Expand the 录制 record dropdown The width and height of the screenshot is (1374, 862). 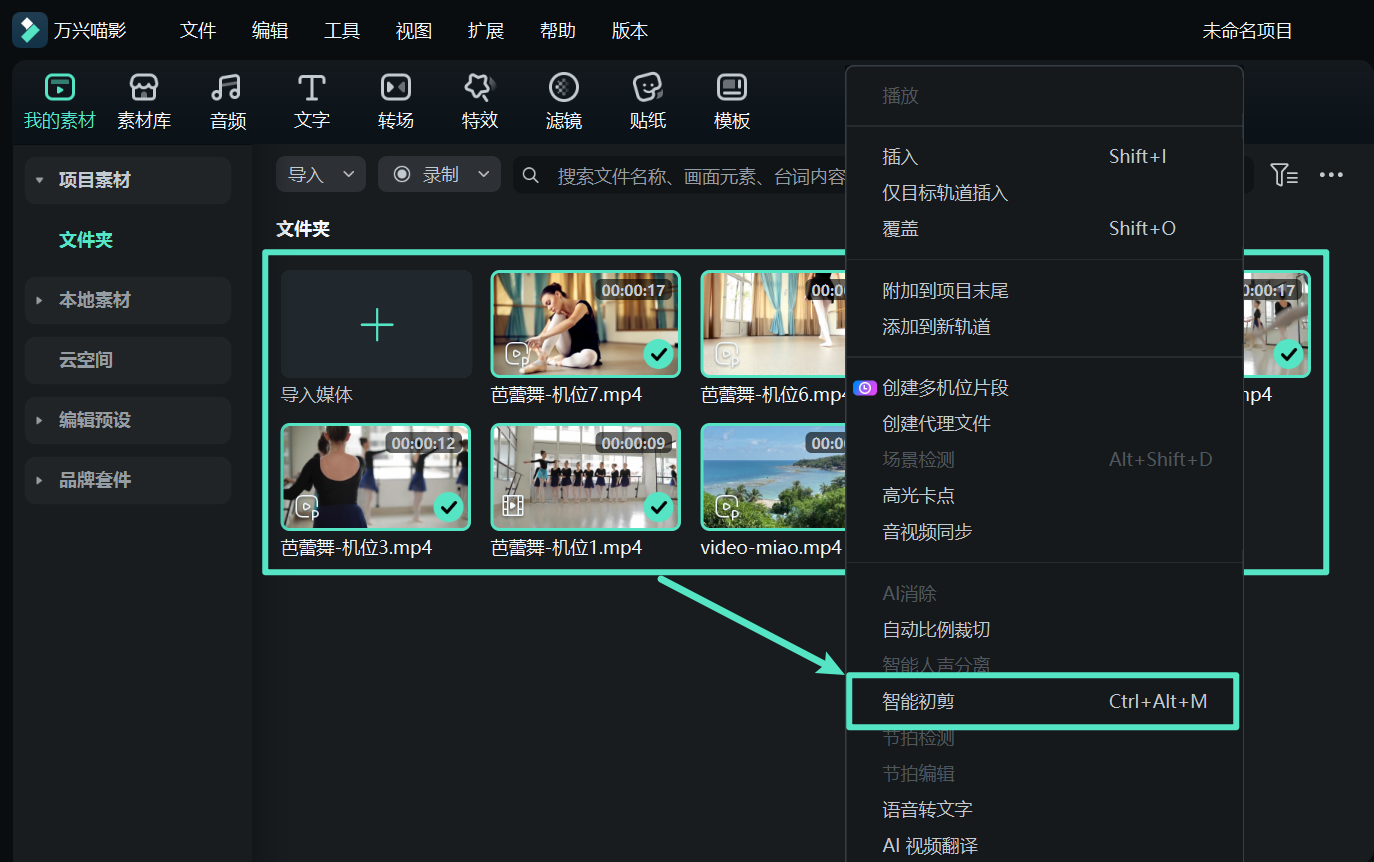(x=439, y=175)
